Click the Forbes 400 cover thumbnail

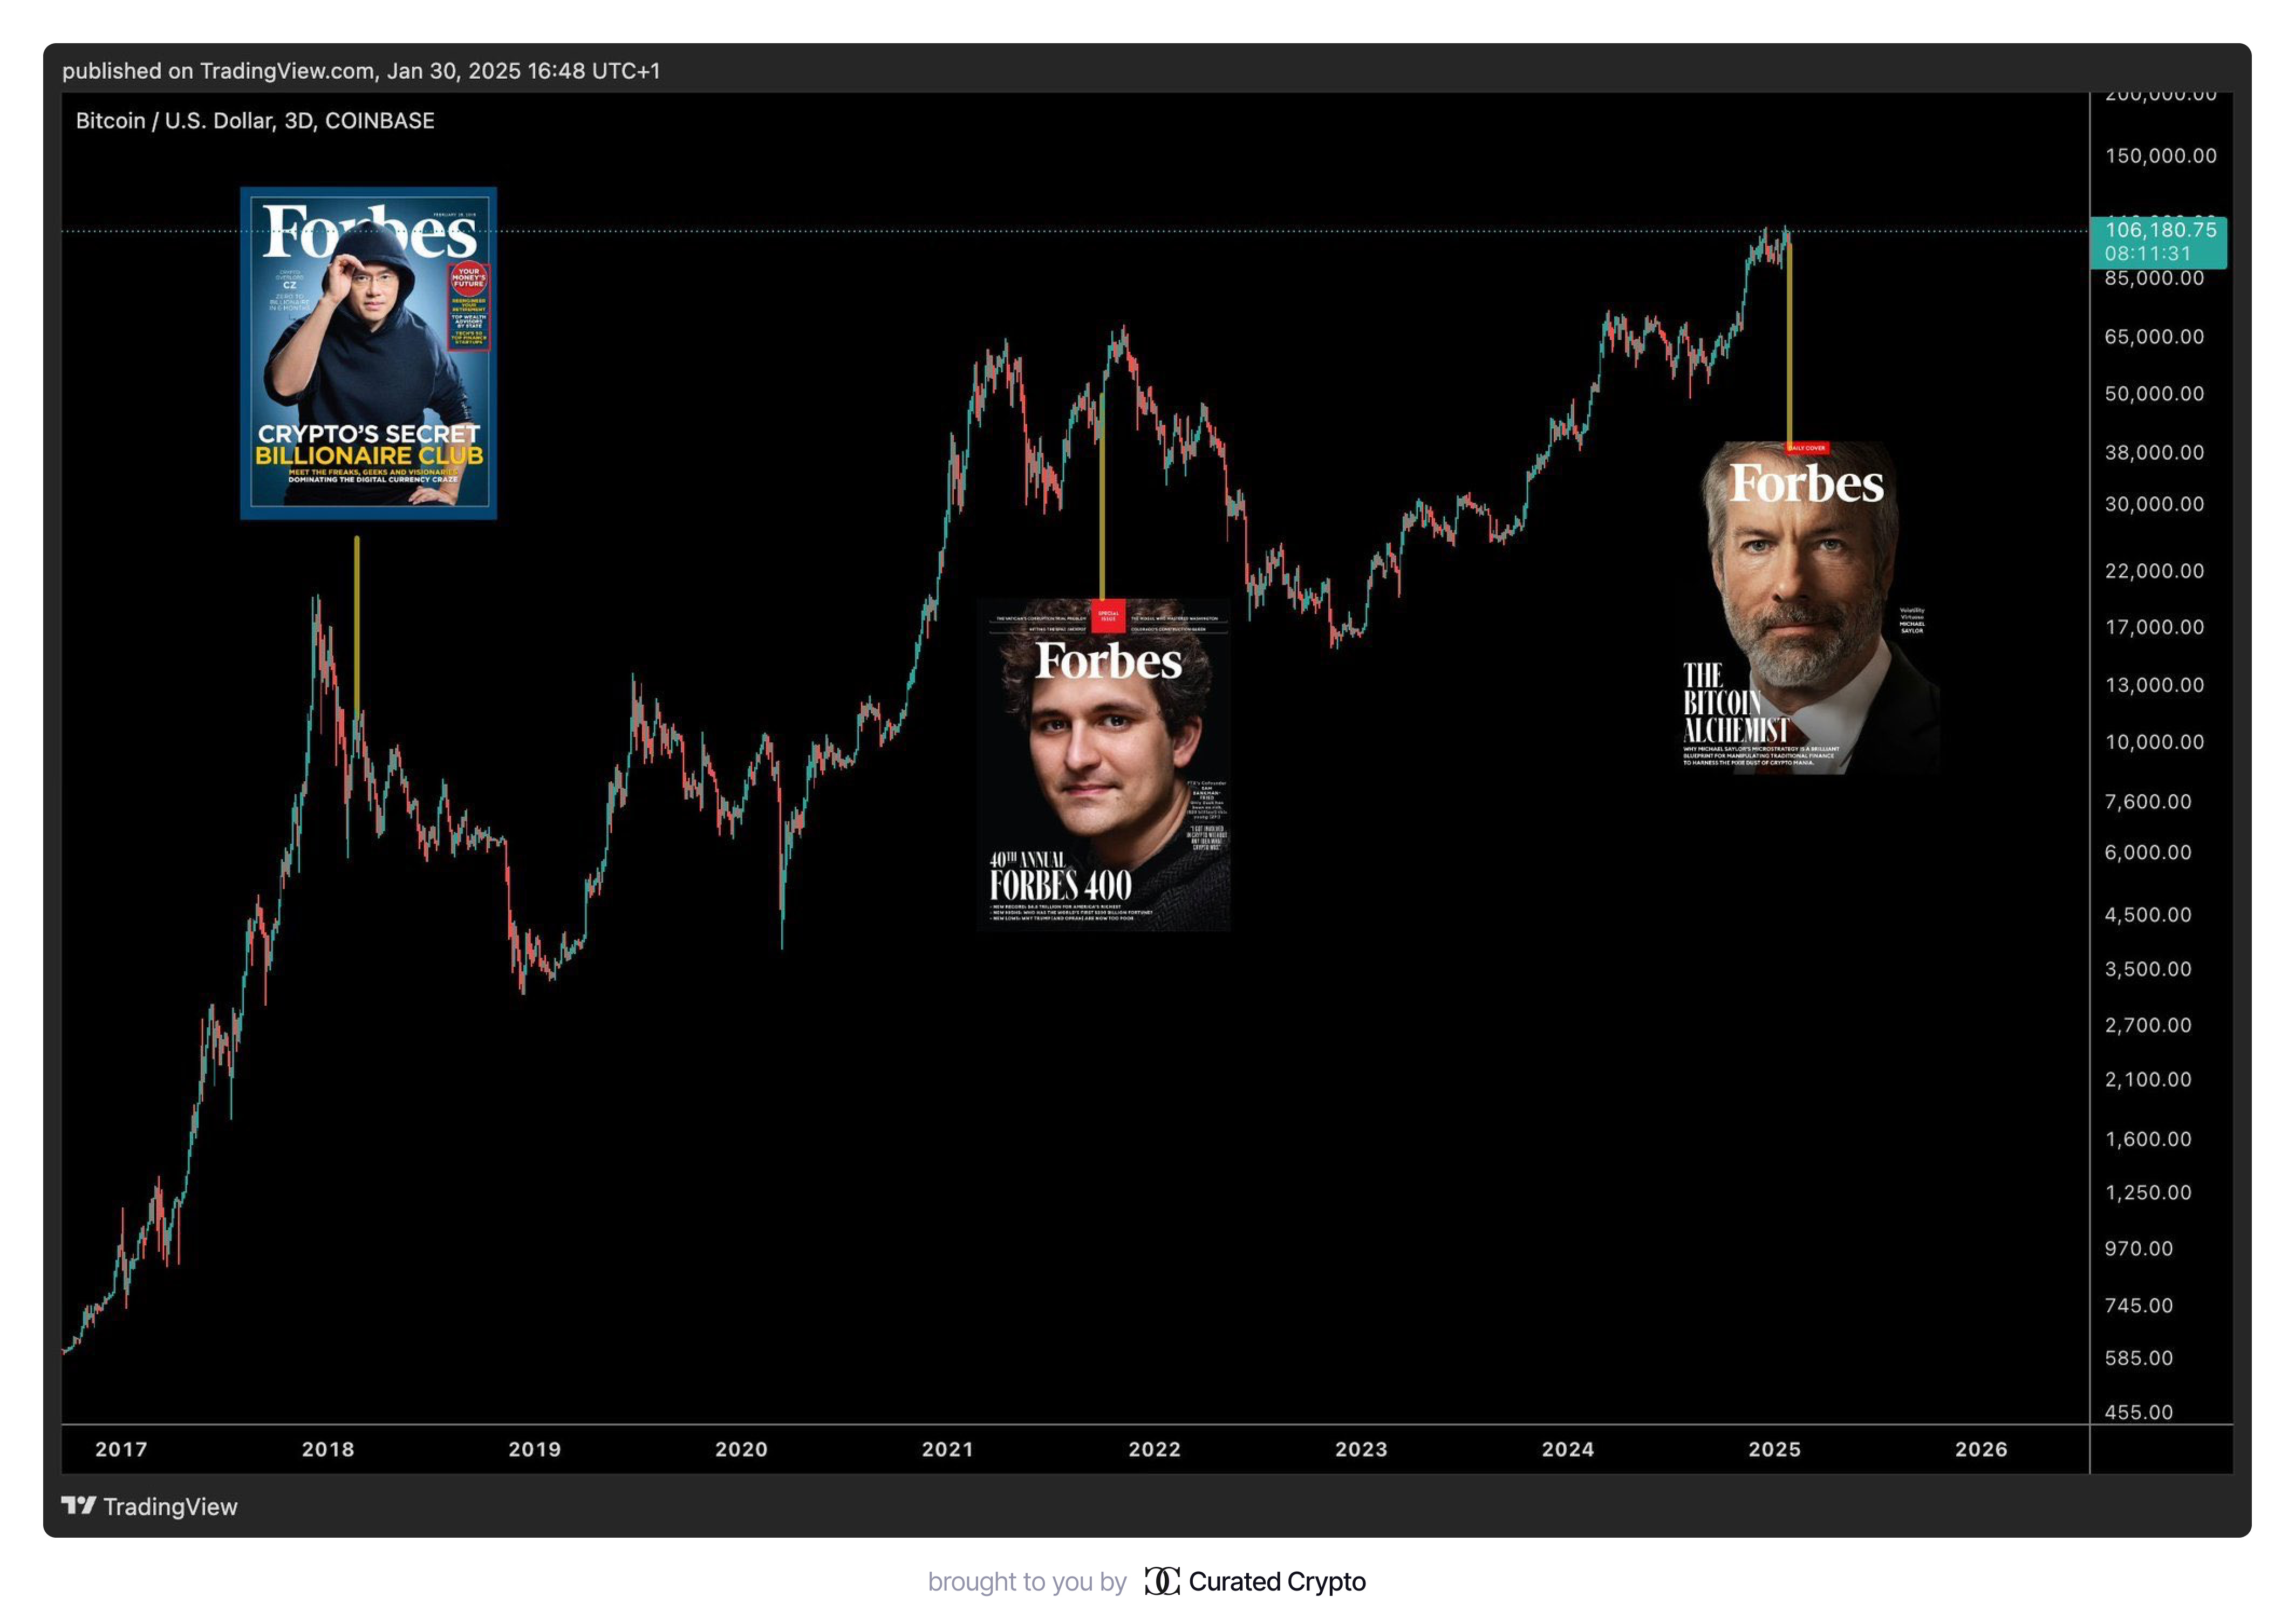pos(1103,765)
